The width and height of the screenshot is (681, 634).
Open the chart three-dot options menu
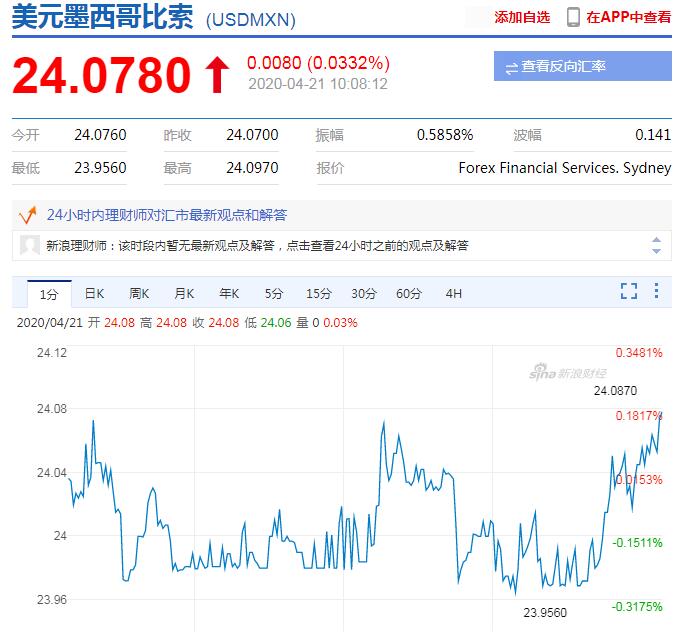(656, 292)
